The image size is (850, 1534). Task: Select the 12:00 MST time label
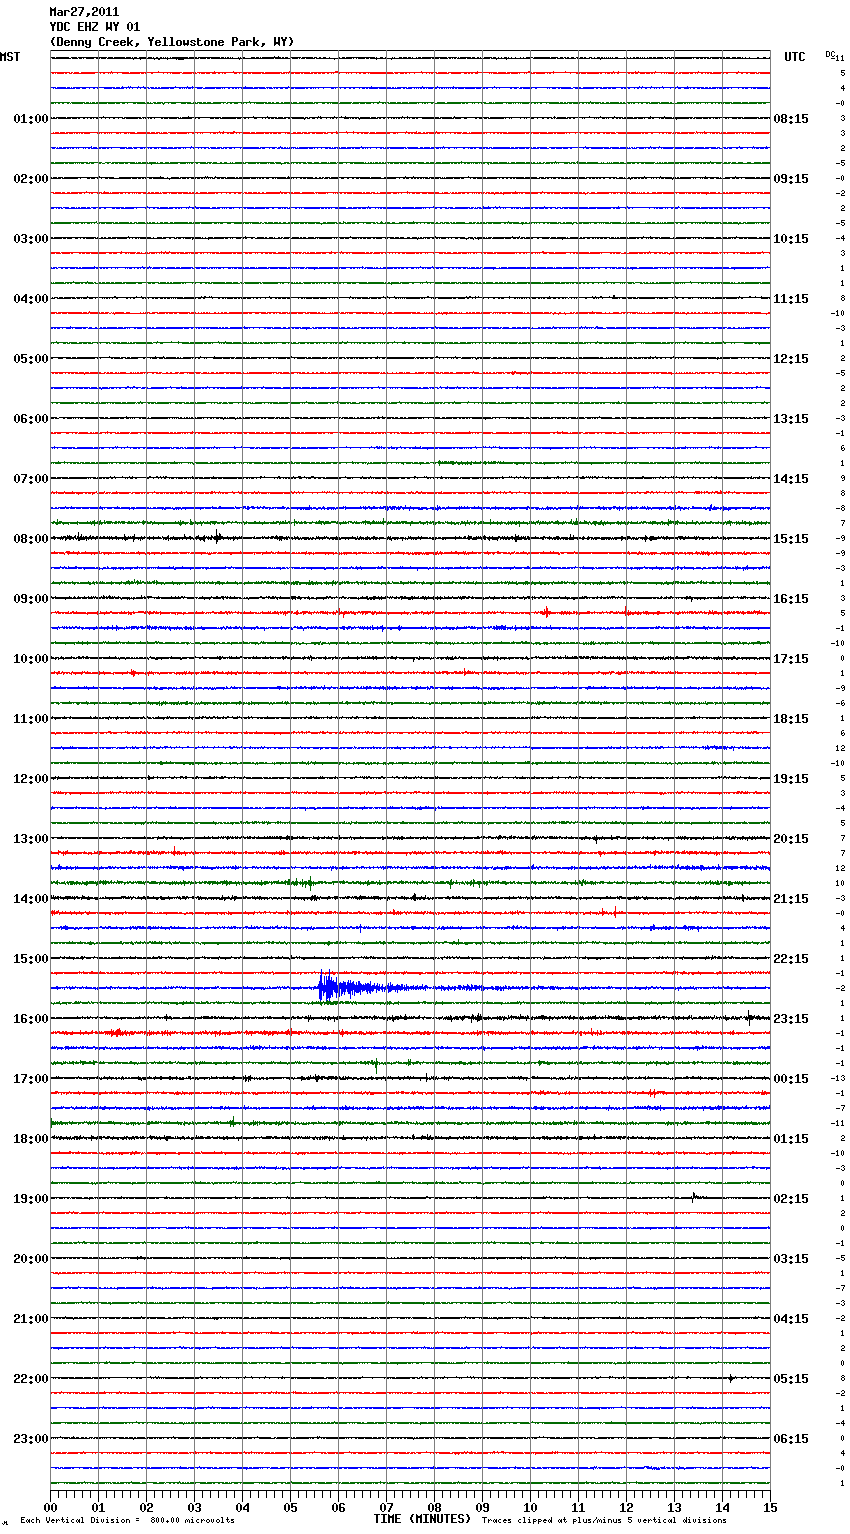coord(31,779)
